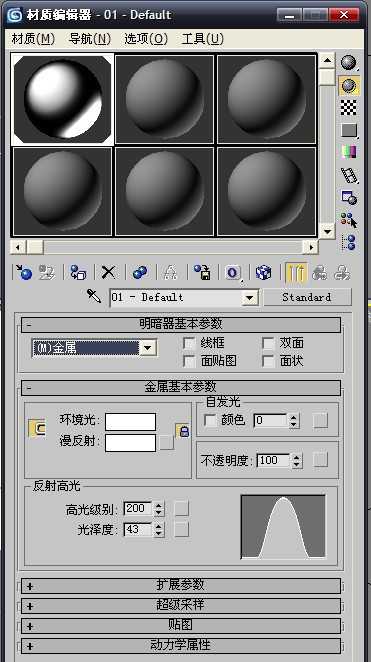
Task: Click the 高光级别 spinner arrows
Action: coord(159,509)
